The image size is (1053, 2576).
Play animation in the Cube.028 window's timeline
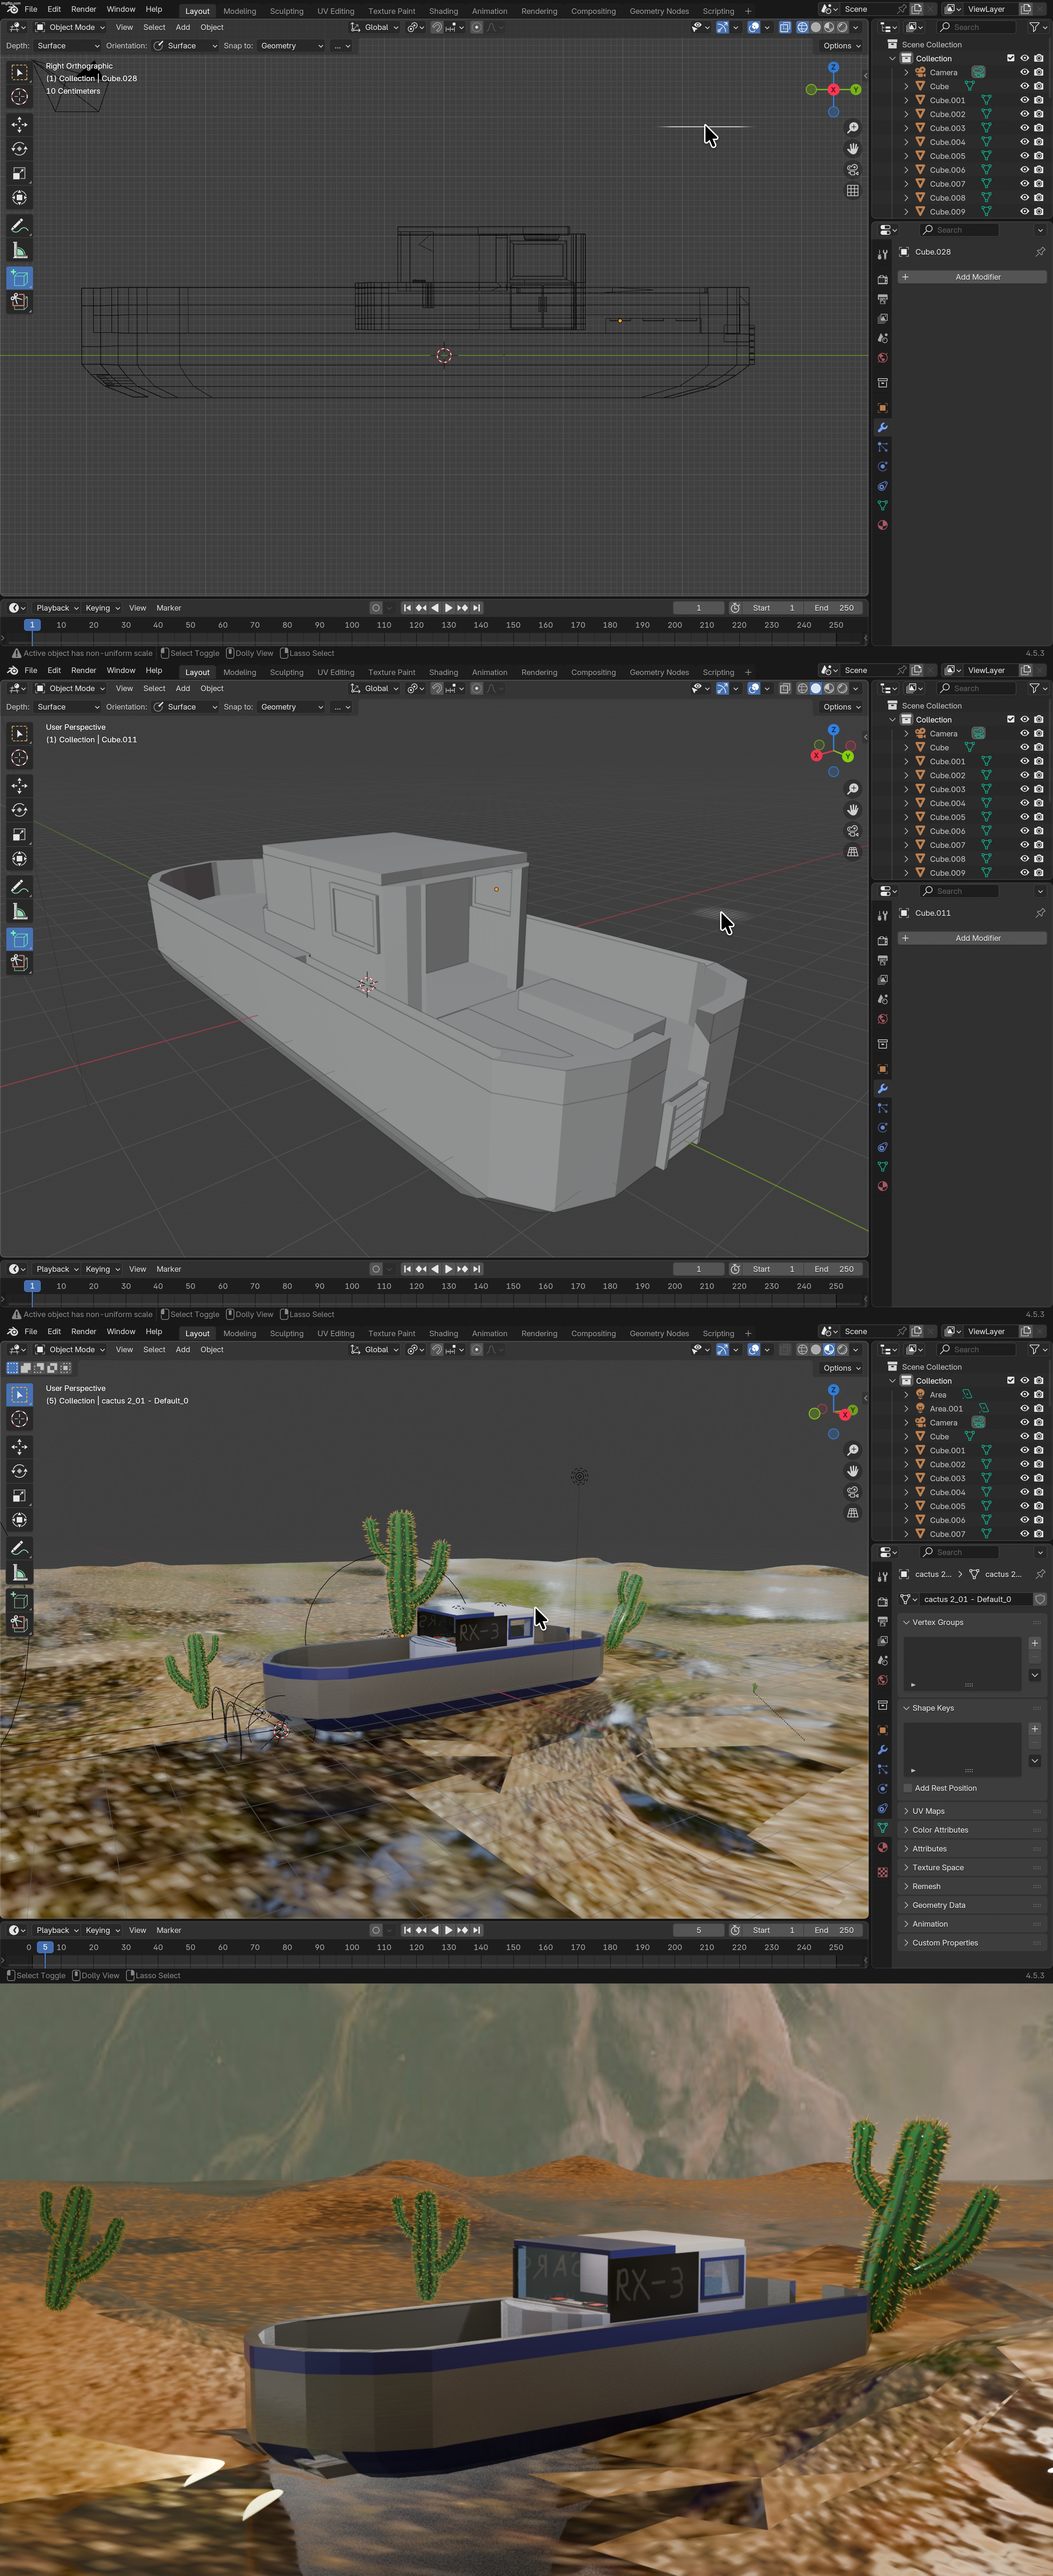coord(448,608)
